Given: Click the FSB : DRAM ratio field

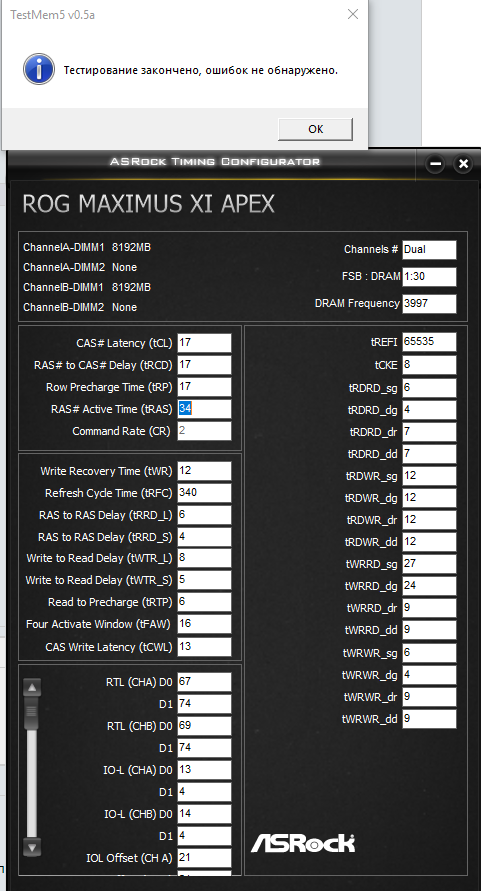Looking at the screenshot, I should pyautogui.click(x=429, y=277).
